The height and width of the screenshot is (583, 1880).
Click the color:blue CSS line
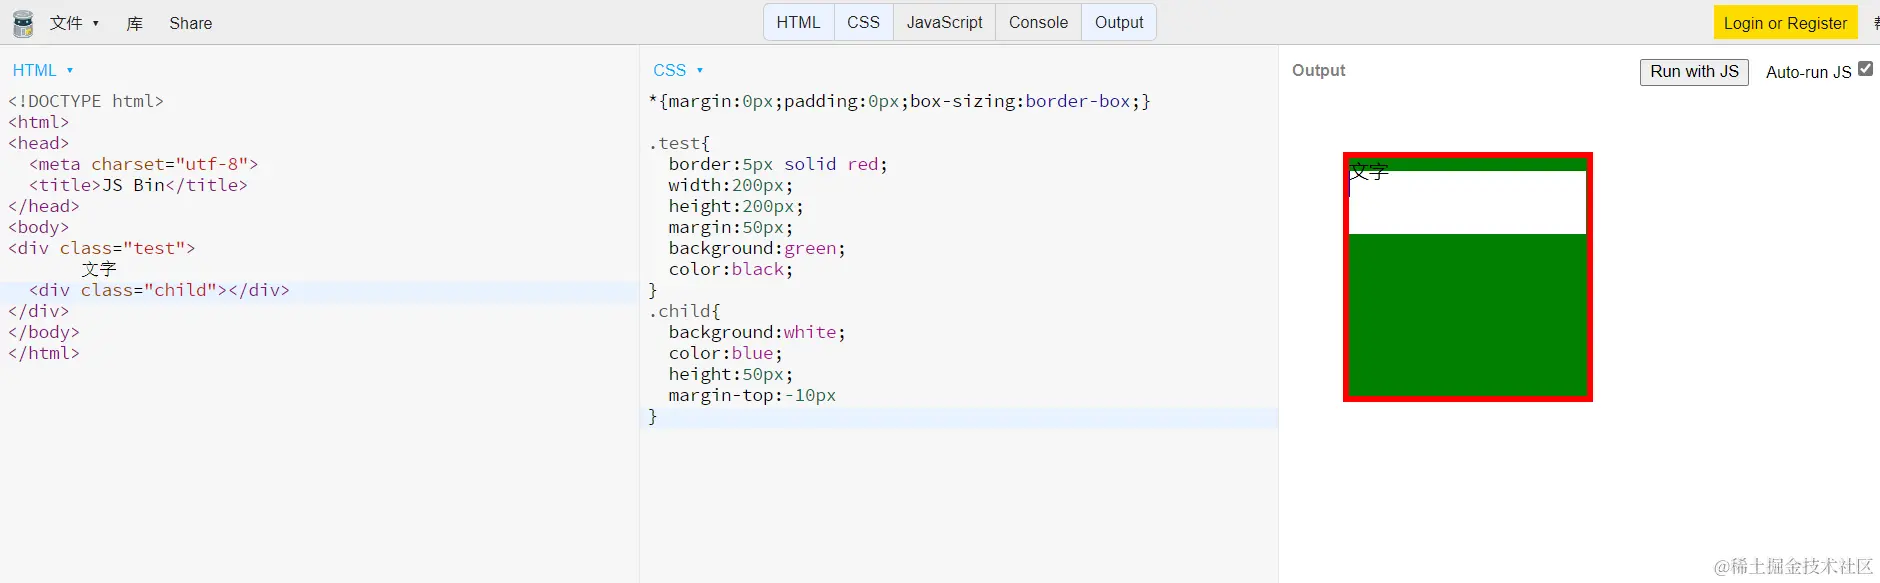pos(726,353)
